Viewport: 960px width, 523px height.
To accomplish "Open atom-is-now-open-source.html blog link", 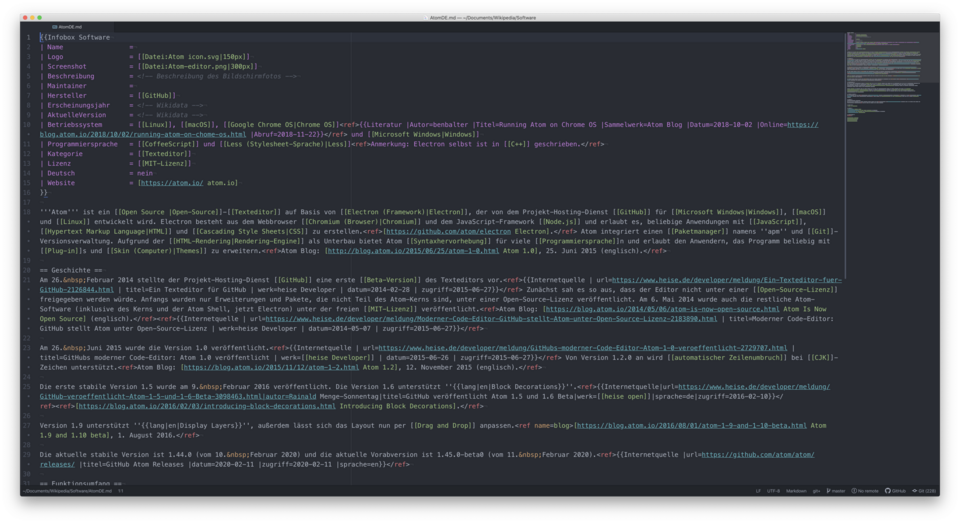I will tap(662, 309).
